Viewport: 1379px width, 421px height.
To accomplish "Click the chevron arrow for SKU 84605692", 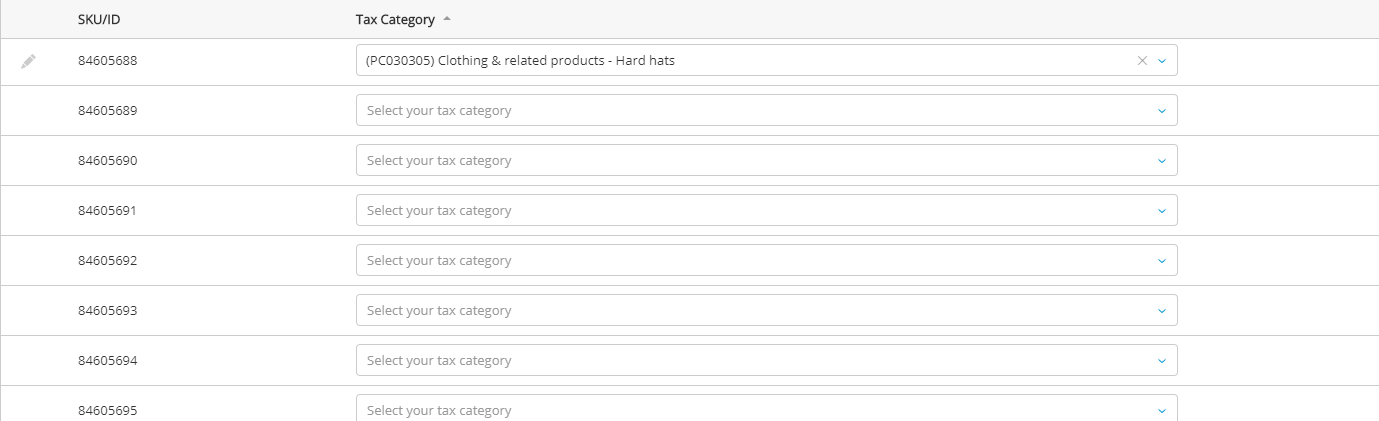I will pos(1162,261).
